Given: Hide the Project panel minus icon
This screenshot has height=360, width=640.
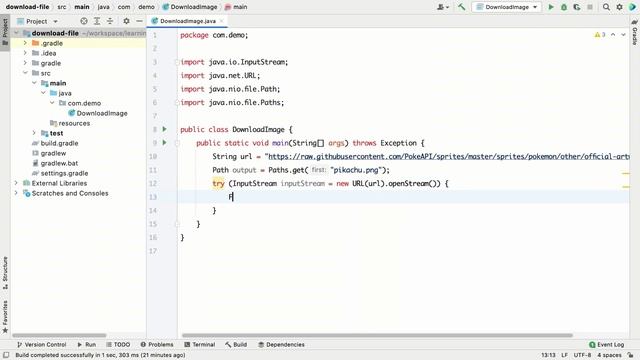Looking at the screenshot, I should pyautogui.click(x=139, y=21).
